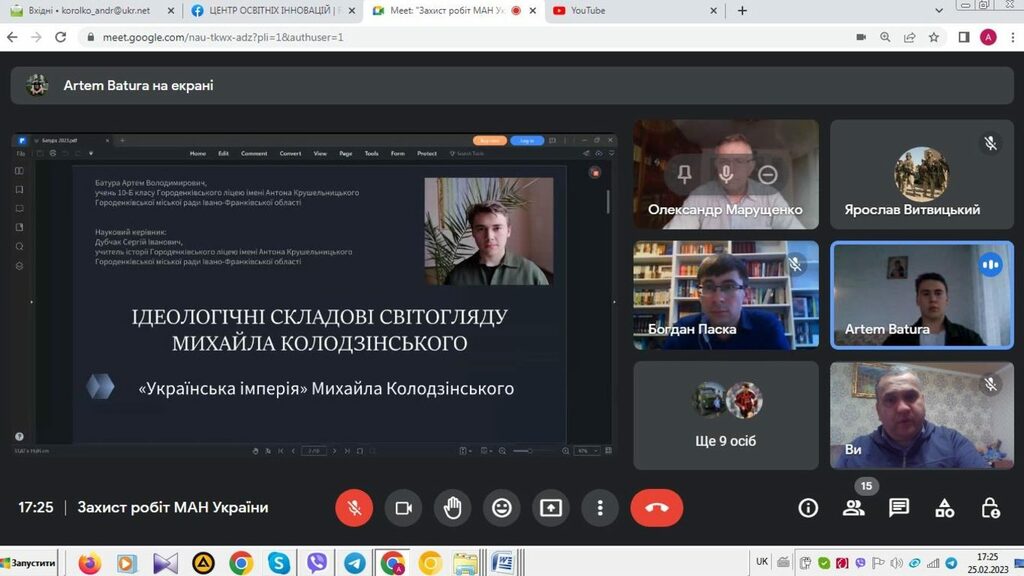Open Telegram from the Windows taskbar

tap(354, 563)
